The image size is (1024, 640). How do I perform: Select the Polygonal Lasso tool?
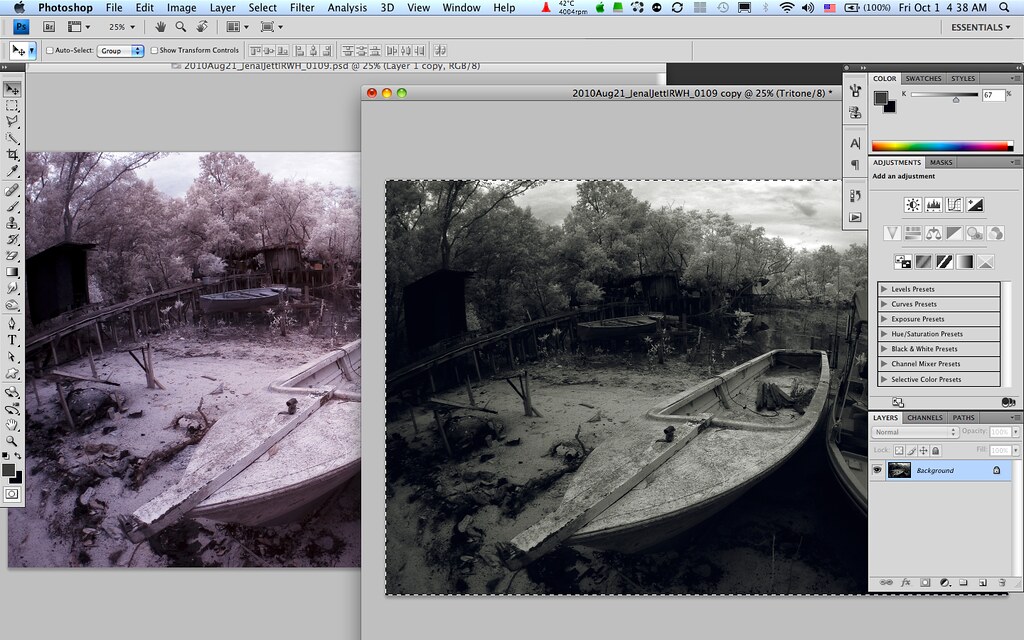coord(12,121)
